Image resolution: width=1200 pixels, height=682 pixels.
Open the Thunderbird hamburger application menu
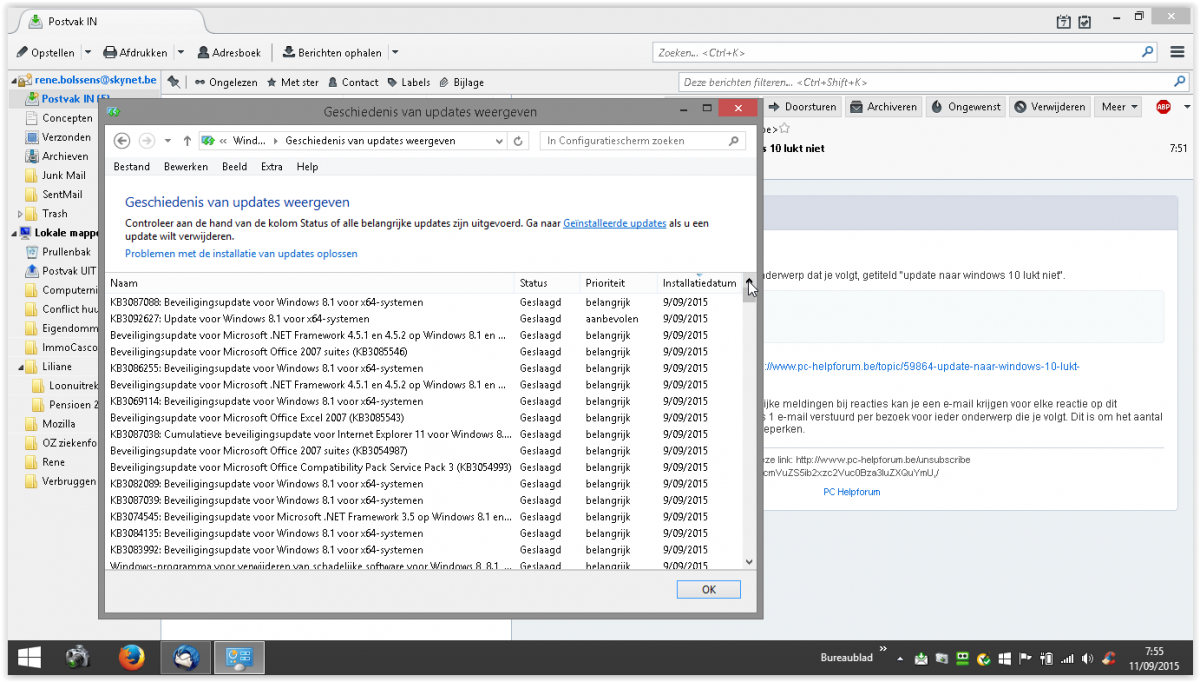1178,52
